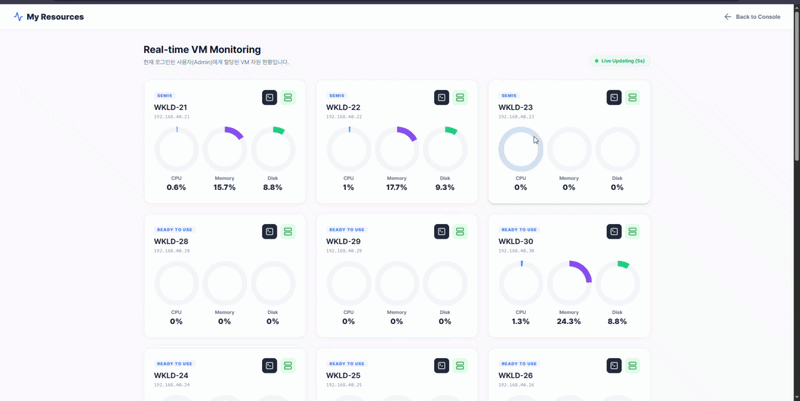This screenshot has height=401, width=800.
Task: Click the SEMIS tag on WKLD-22
Action: 337,95
